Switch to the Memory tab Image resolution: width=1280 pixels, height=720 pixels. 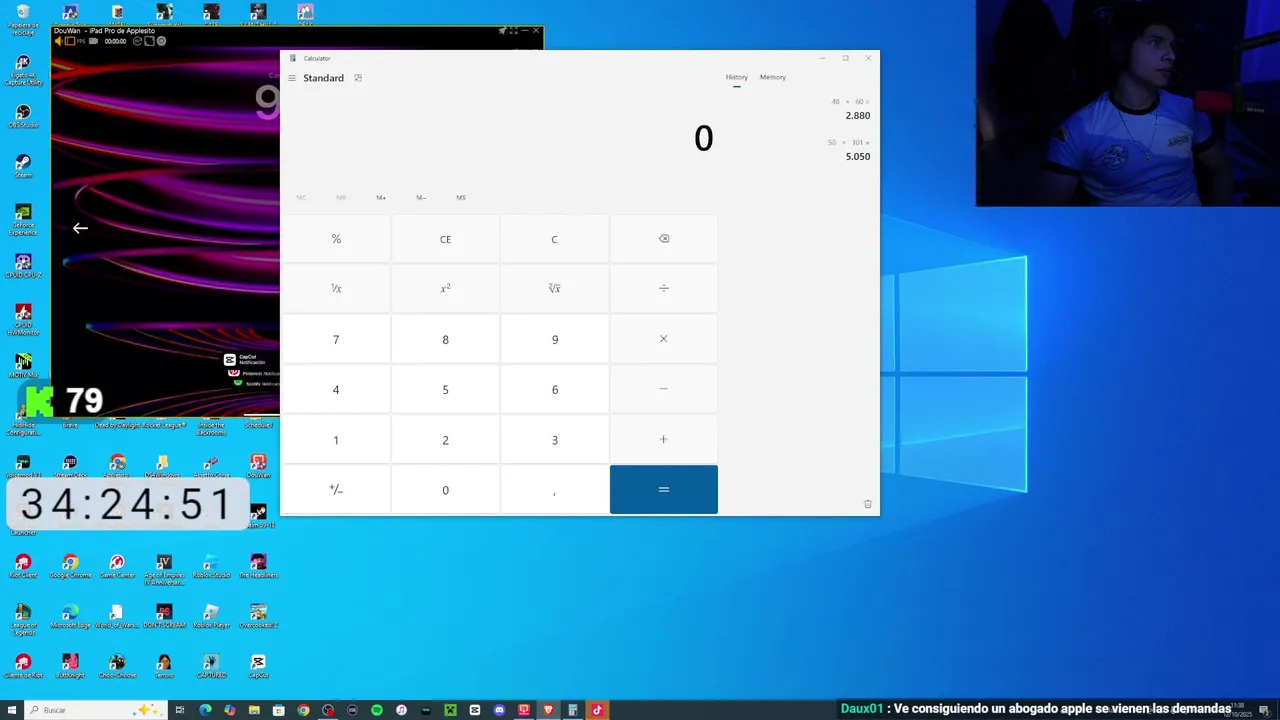773,77
